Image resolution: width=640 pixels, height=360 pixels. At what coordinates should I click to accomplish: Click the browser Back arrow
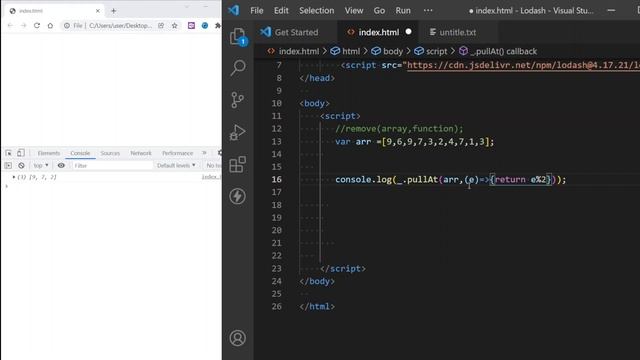tap(10, 25)
